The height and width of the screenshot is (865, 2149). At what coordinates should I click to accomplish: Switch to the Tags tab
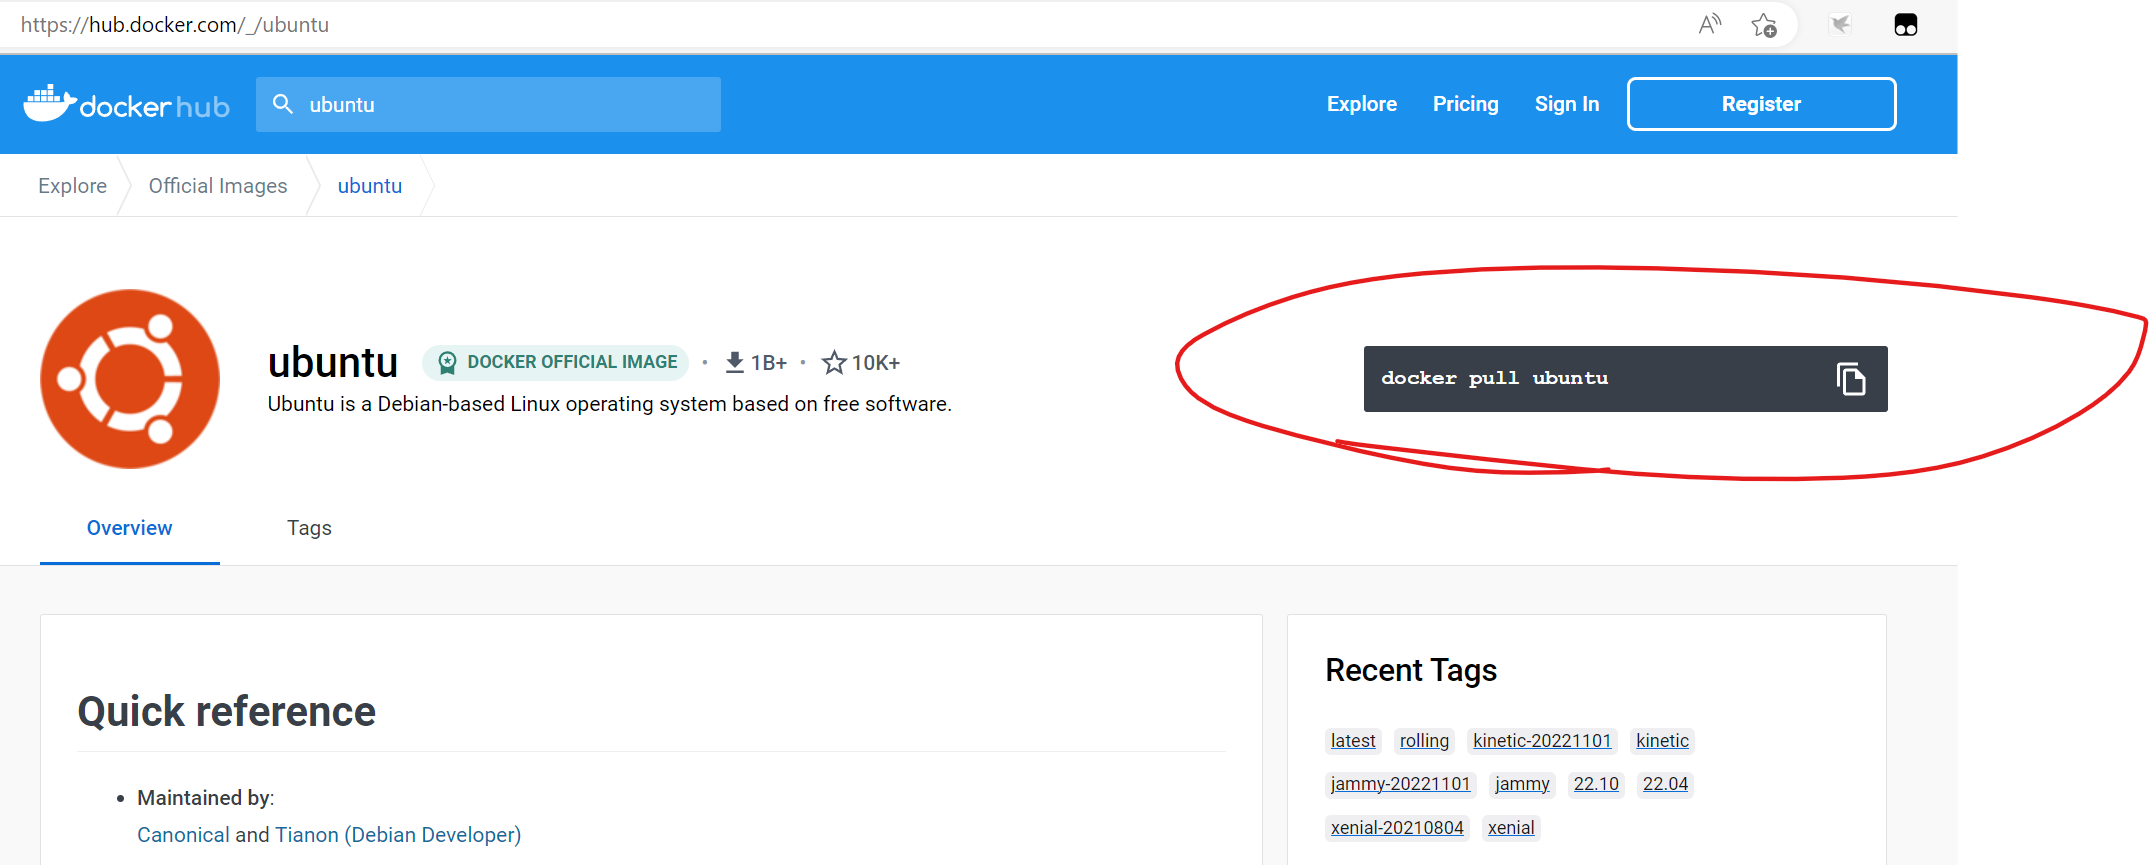[309, 528]
